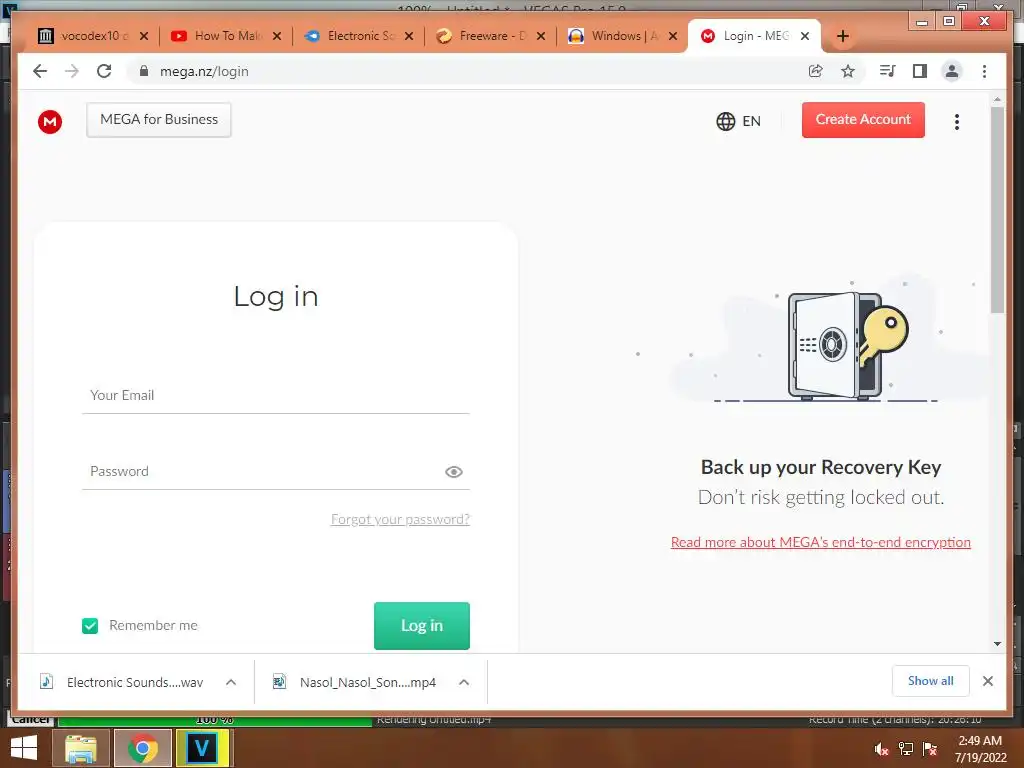This screenshot has width=1024, height=768.
Task: Open a new browser tab
Action: click(x=842, y=36)
